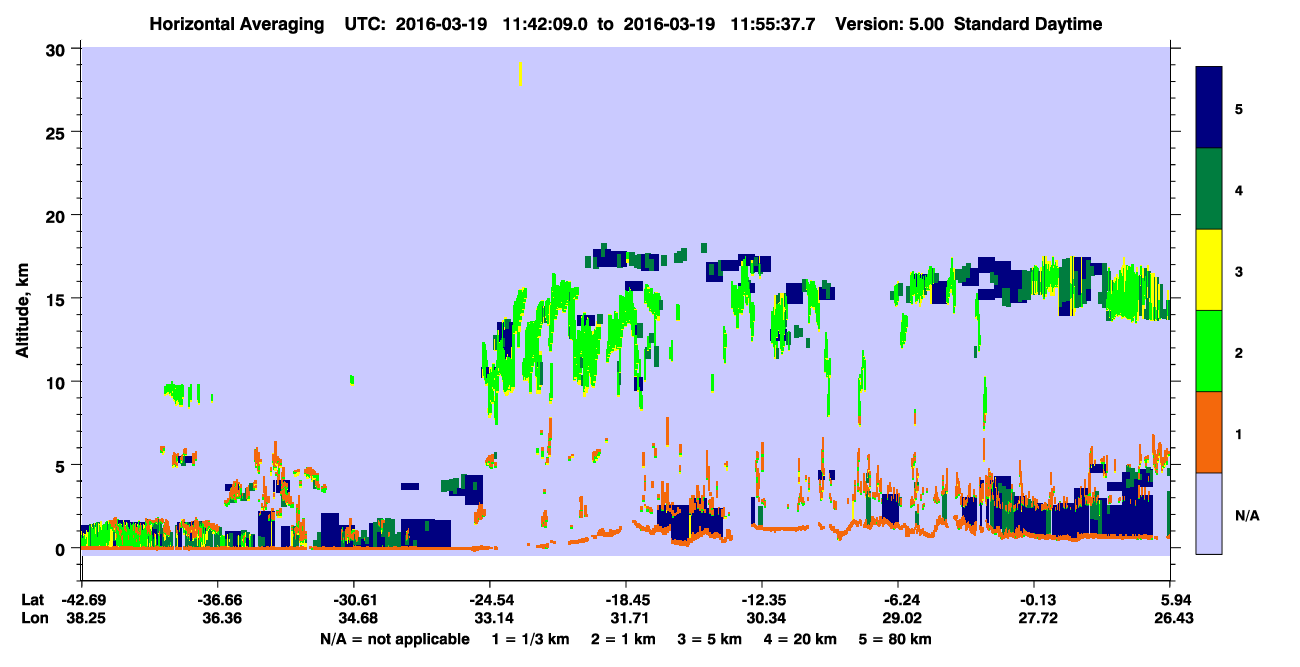The width and height of the screenshot is (1300, 667).
Task: Click the 'Lat' row label
Action: tap(33, 600)
